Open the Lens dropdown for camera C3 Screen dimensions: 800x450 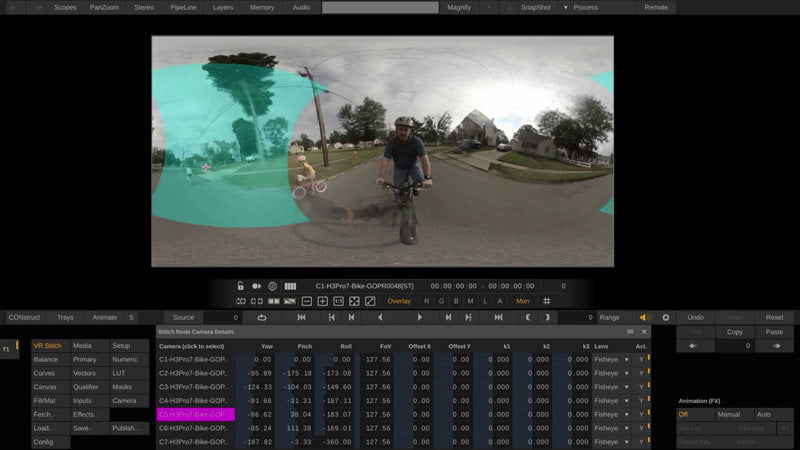612,387
